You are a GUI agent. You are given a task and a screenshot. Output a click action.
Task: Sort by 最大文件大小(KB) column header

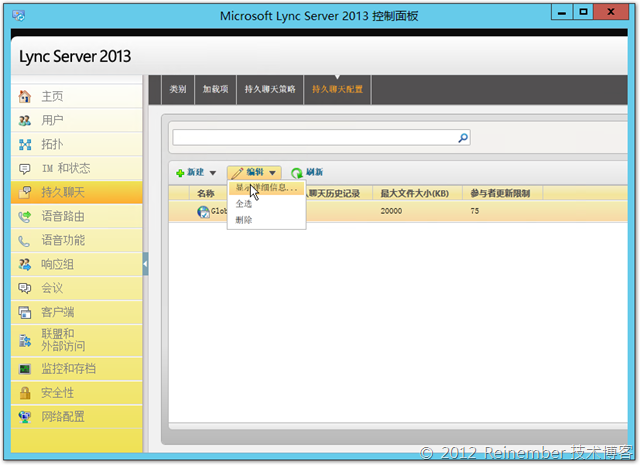pos(415,194)
